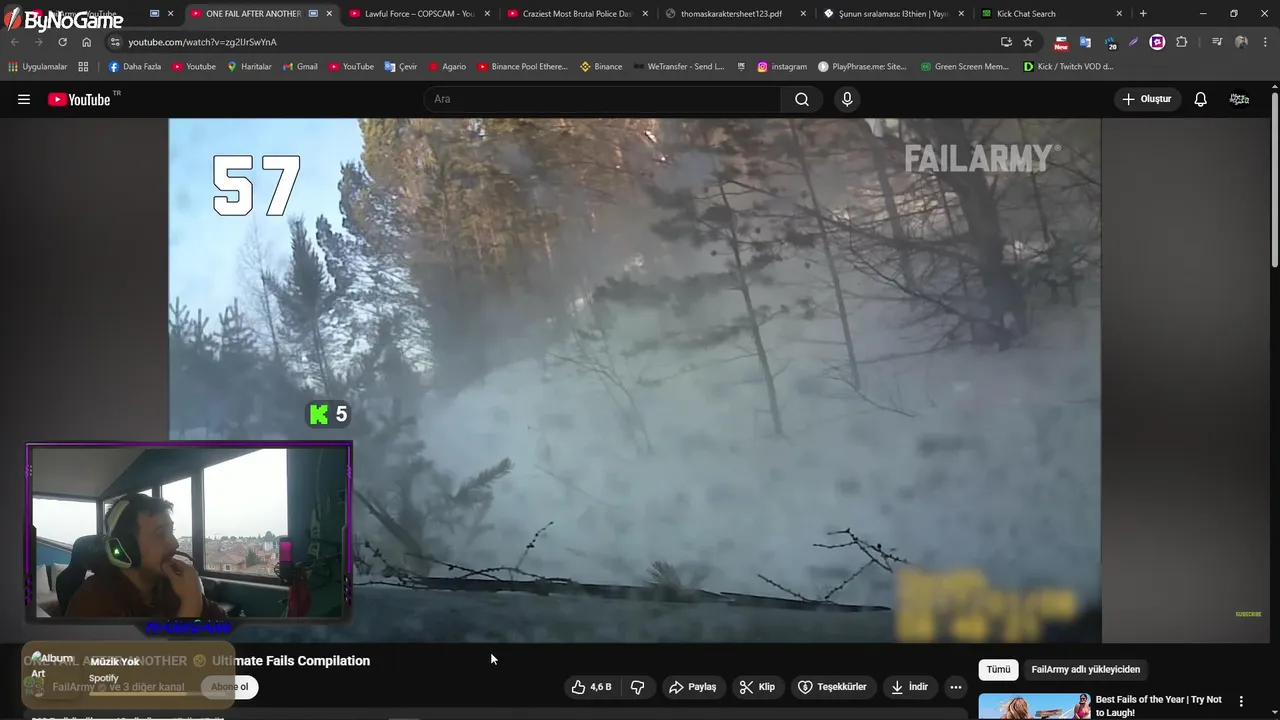Open the Haritalar maps bookmark
Image resolution: width=1280 pixels, height=720 pixels.
tap(249, 67)
